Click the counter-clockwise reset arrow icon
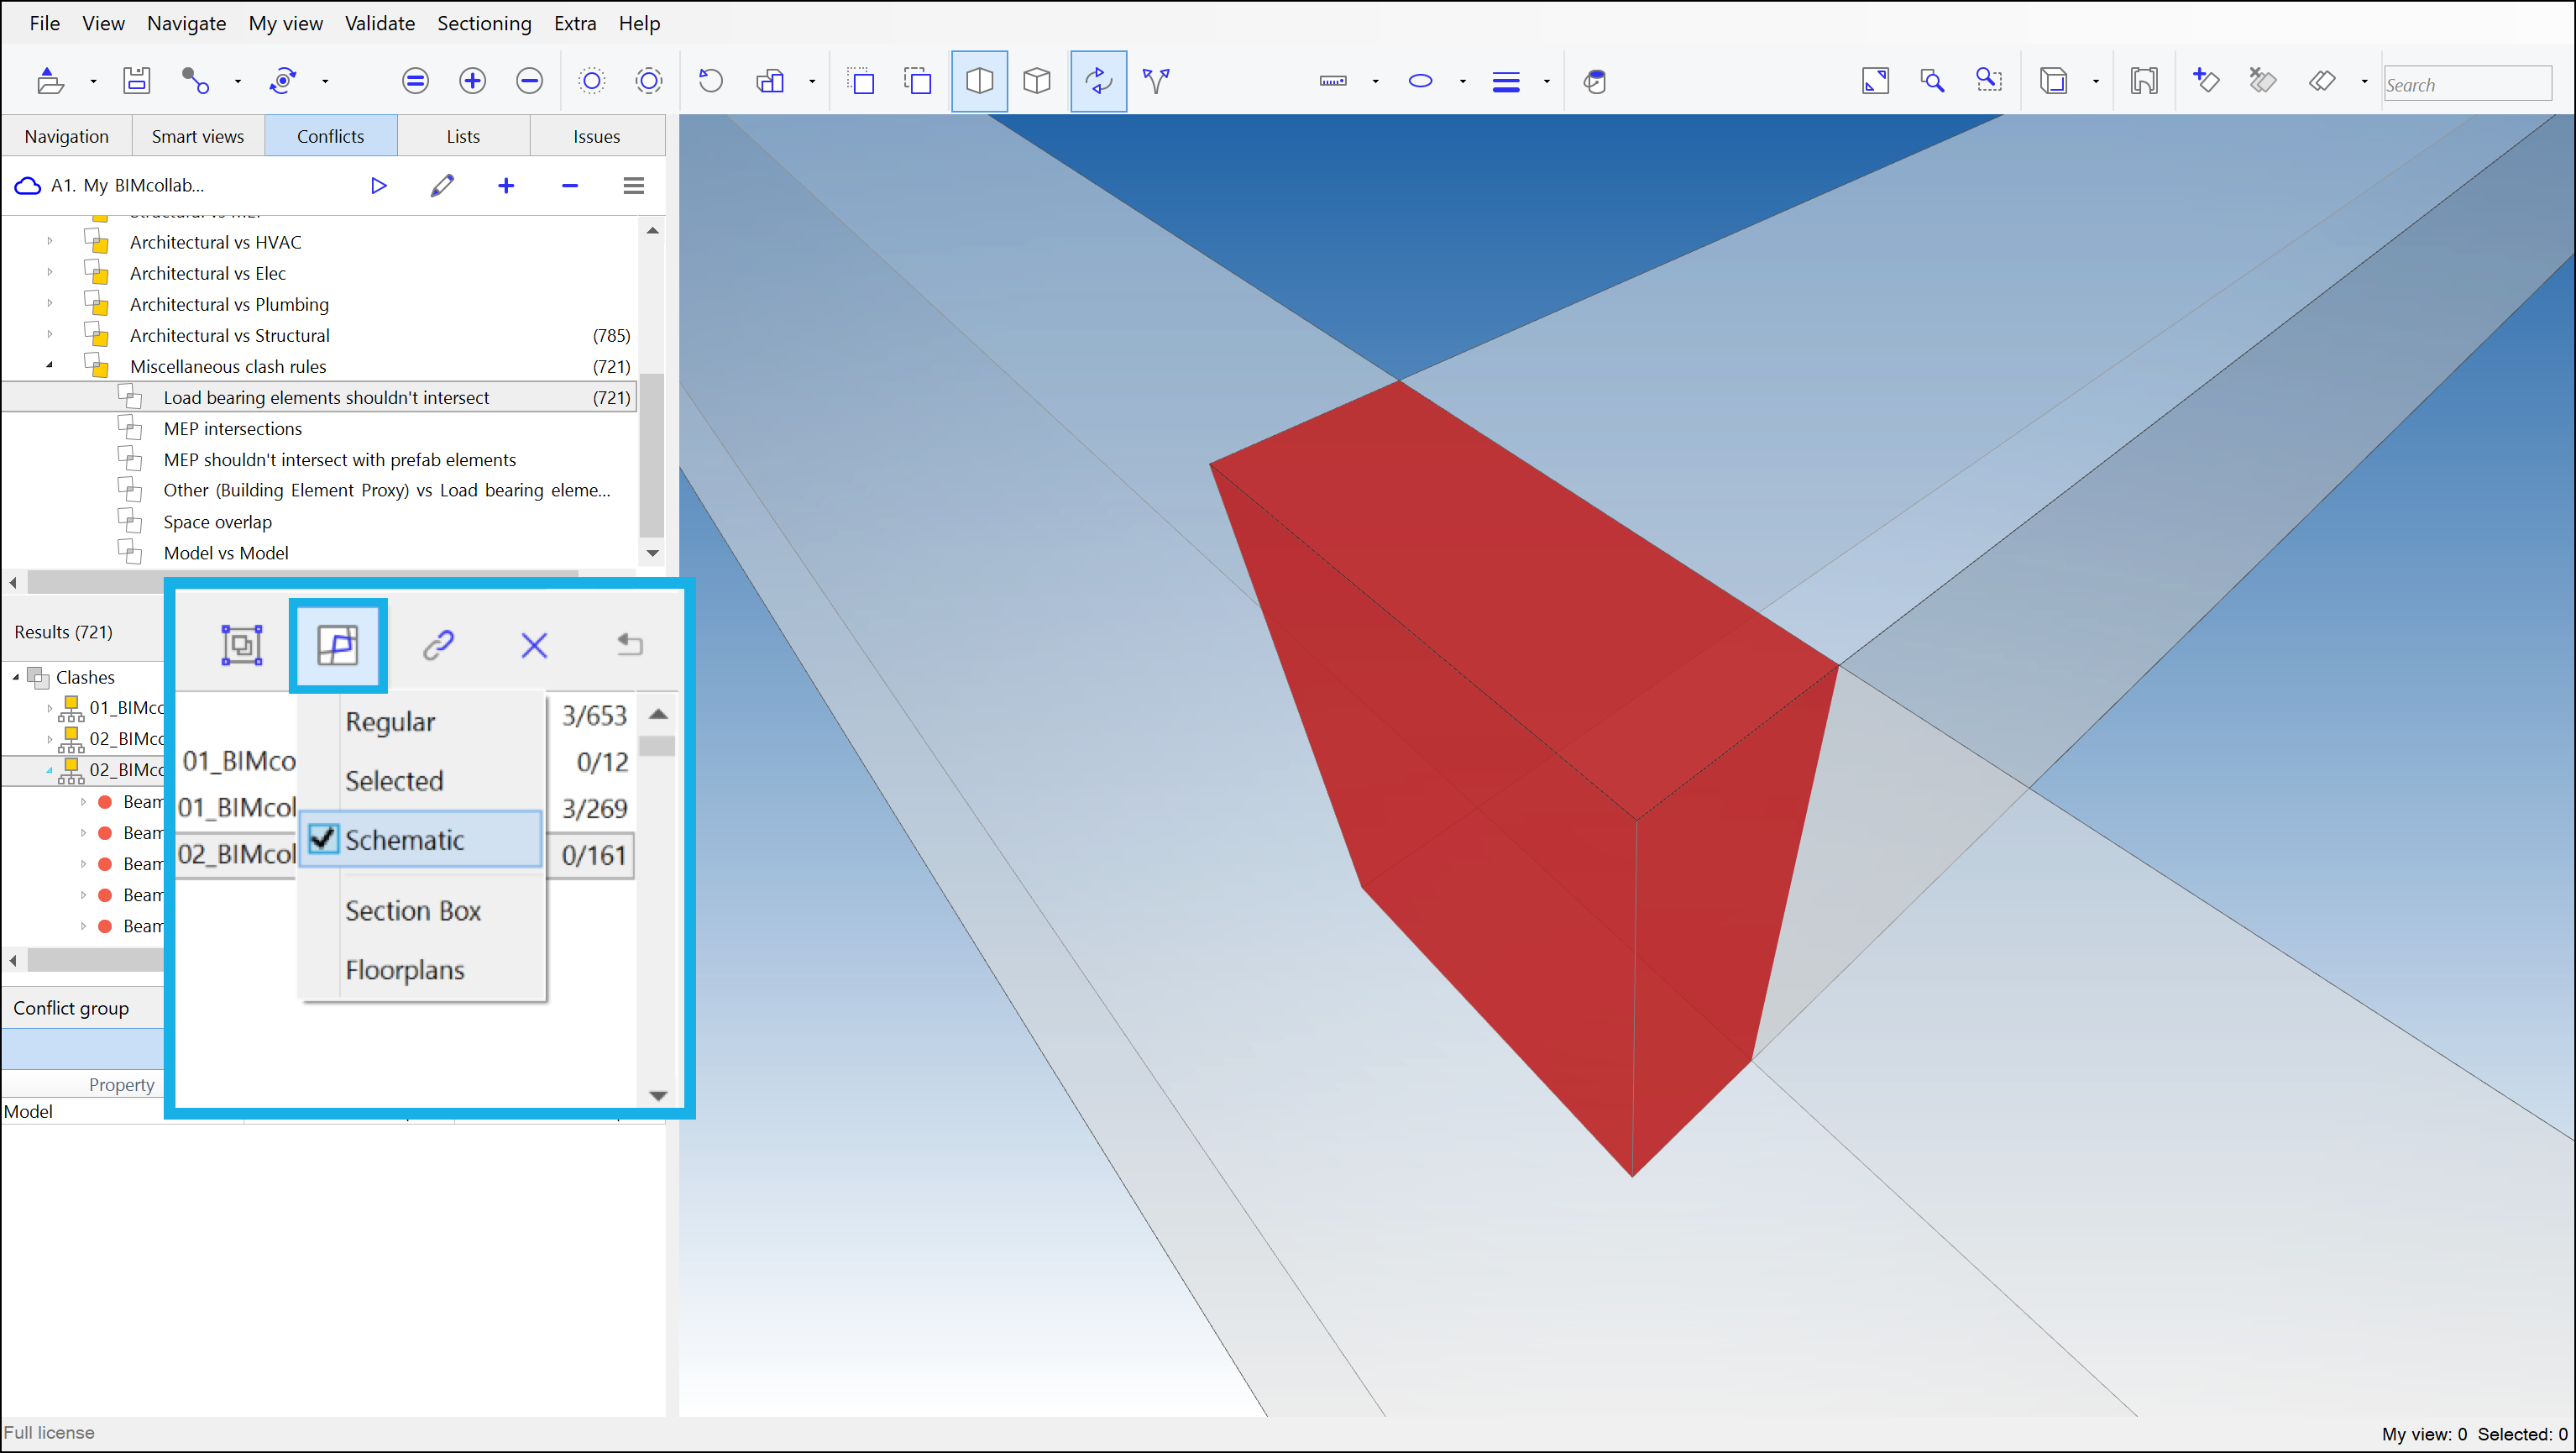The height and width of the screenshot is (1453, 2576). 711,81
